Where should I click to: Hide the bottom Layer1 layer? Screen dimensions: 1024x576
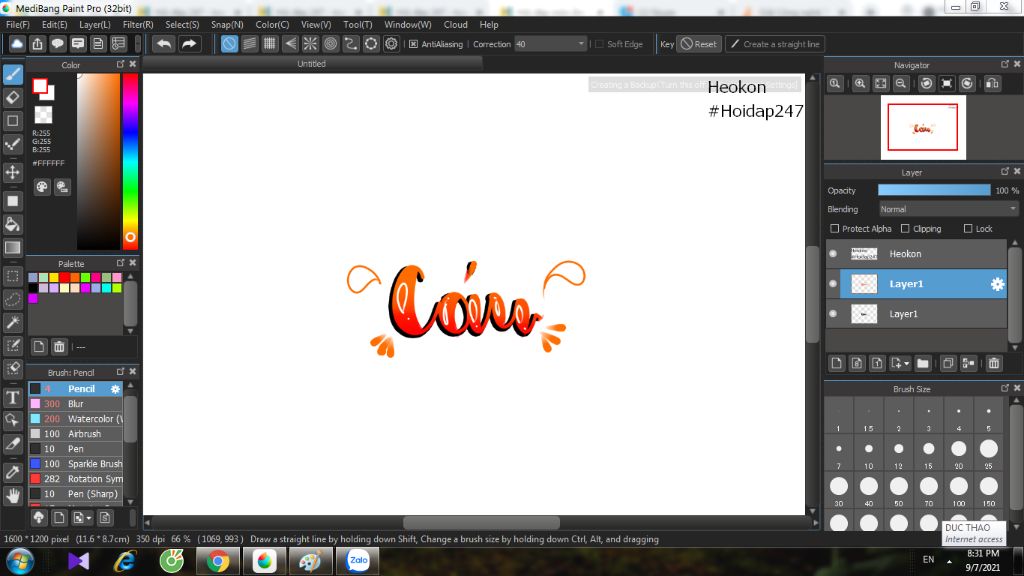pos(833,314)
